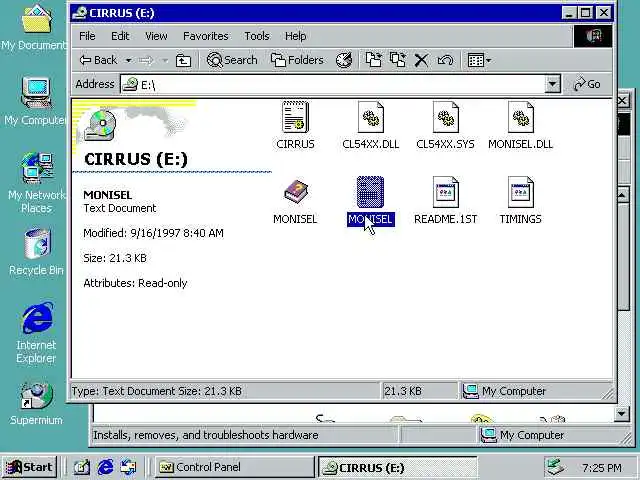This screenshot has width=640, height=480.
Task: Go Back using the toolbar button
Action: [98, 60]
